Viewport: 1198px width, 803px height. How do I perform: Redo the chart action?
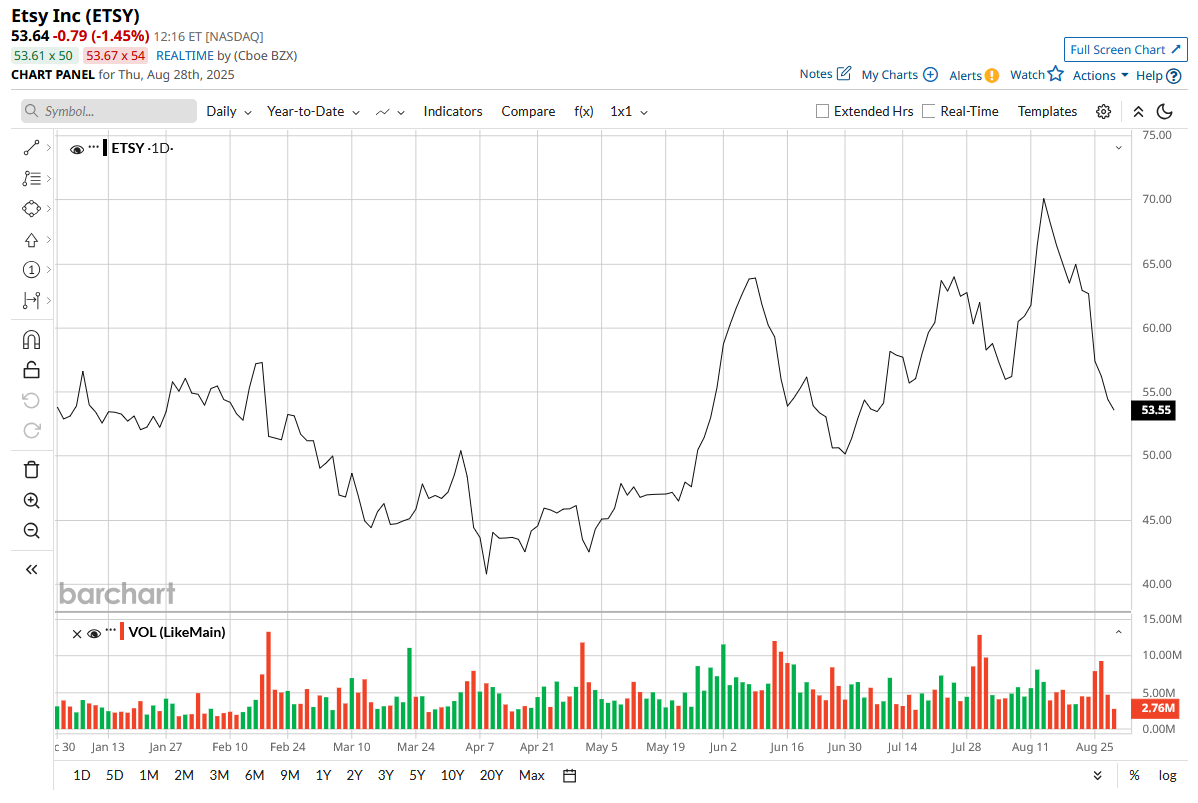[31, 431]
